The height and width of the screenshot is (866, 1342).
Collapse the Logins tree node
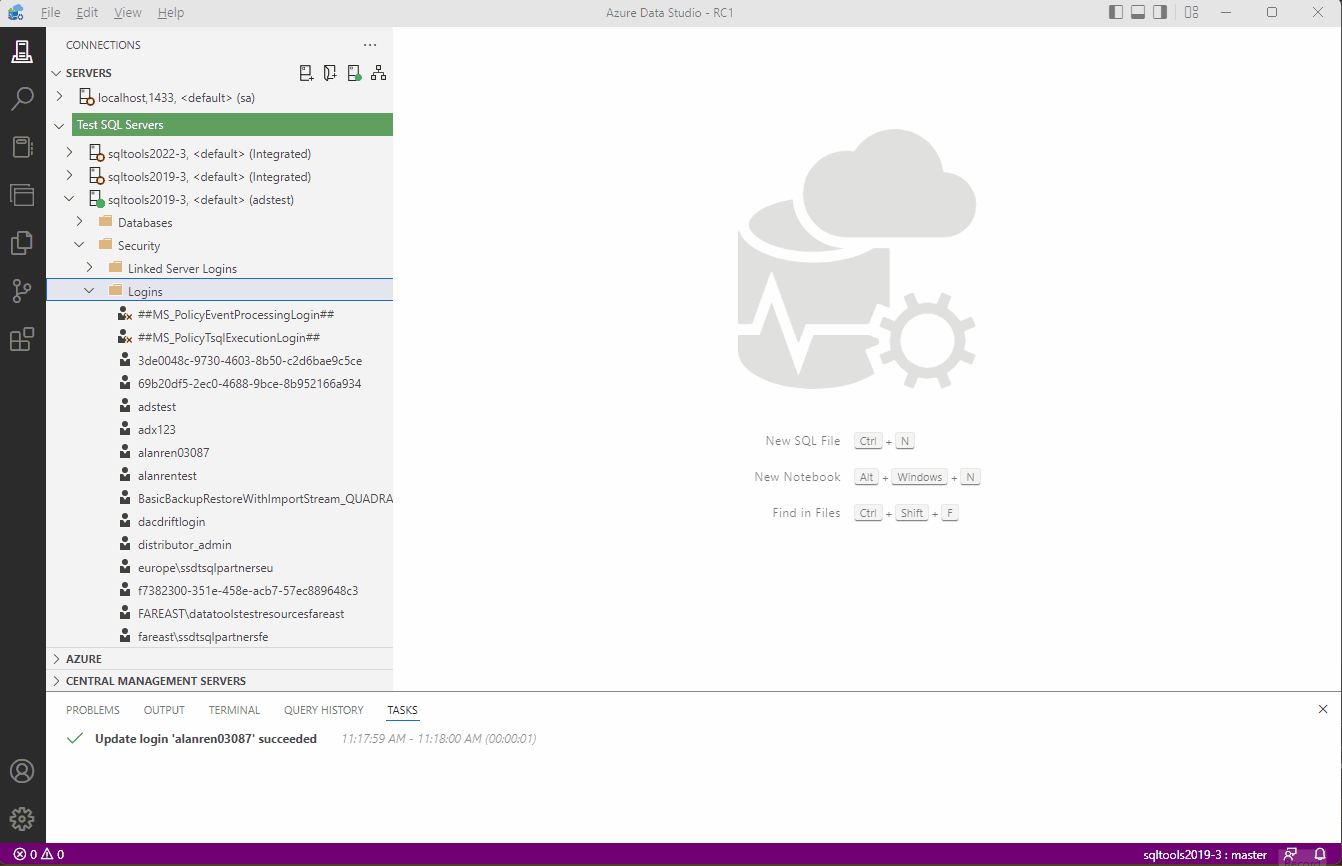click(89, 290)
